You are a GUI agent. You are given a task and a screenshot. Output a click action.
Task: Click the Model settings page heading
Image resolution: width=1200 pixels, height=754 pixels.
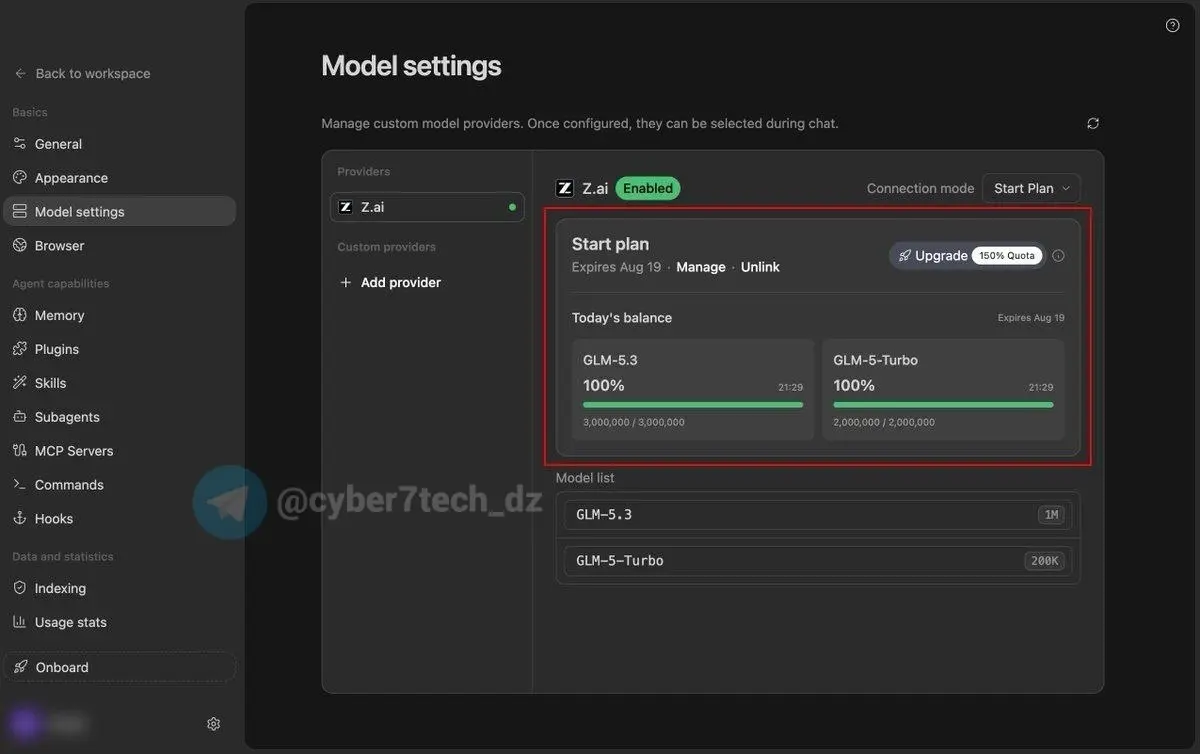click(411, 66)
